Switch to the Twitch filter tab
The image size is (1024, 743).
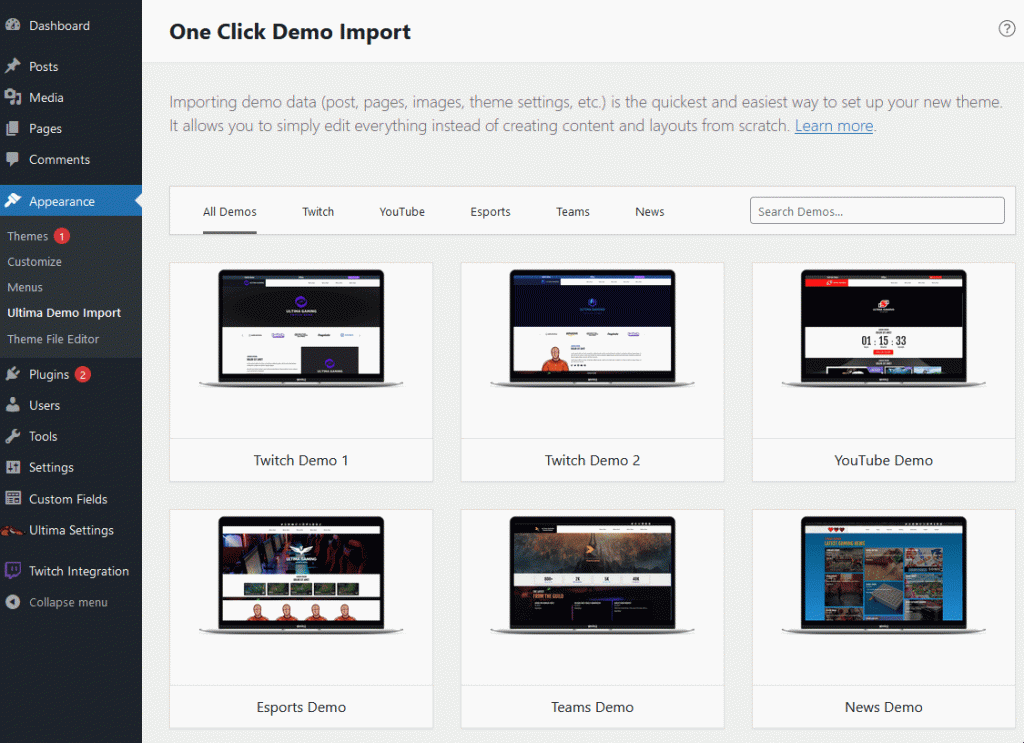click(317, 212)
